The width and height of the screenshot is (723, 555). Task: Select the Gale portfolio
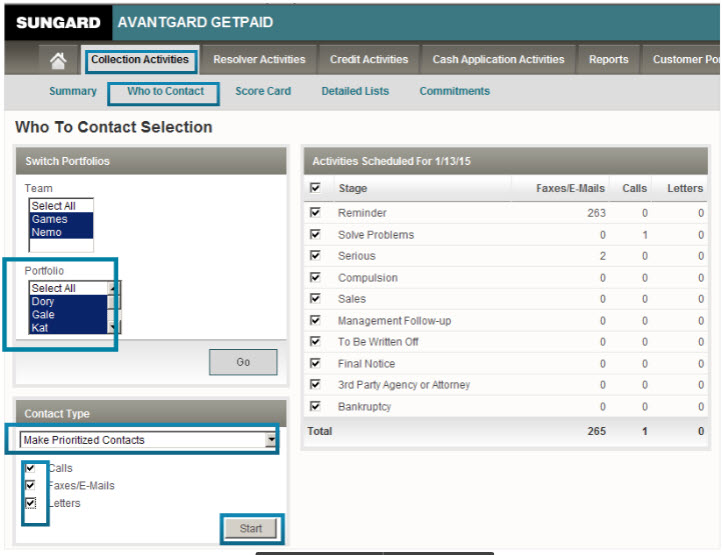(x=68, y=314)
